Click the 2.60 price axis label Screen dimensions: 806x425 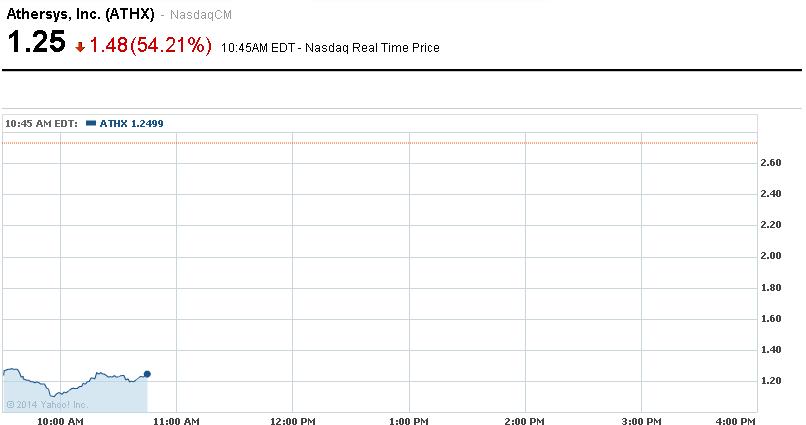[771, 162]
